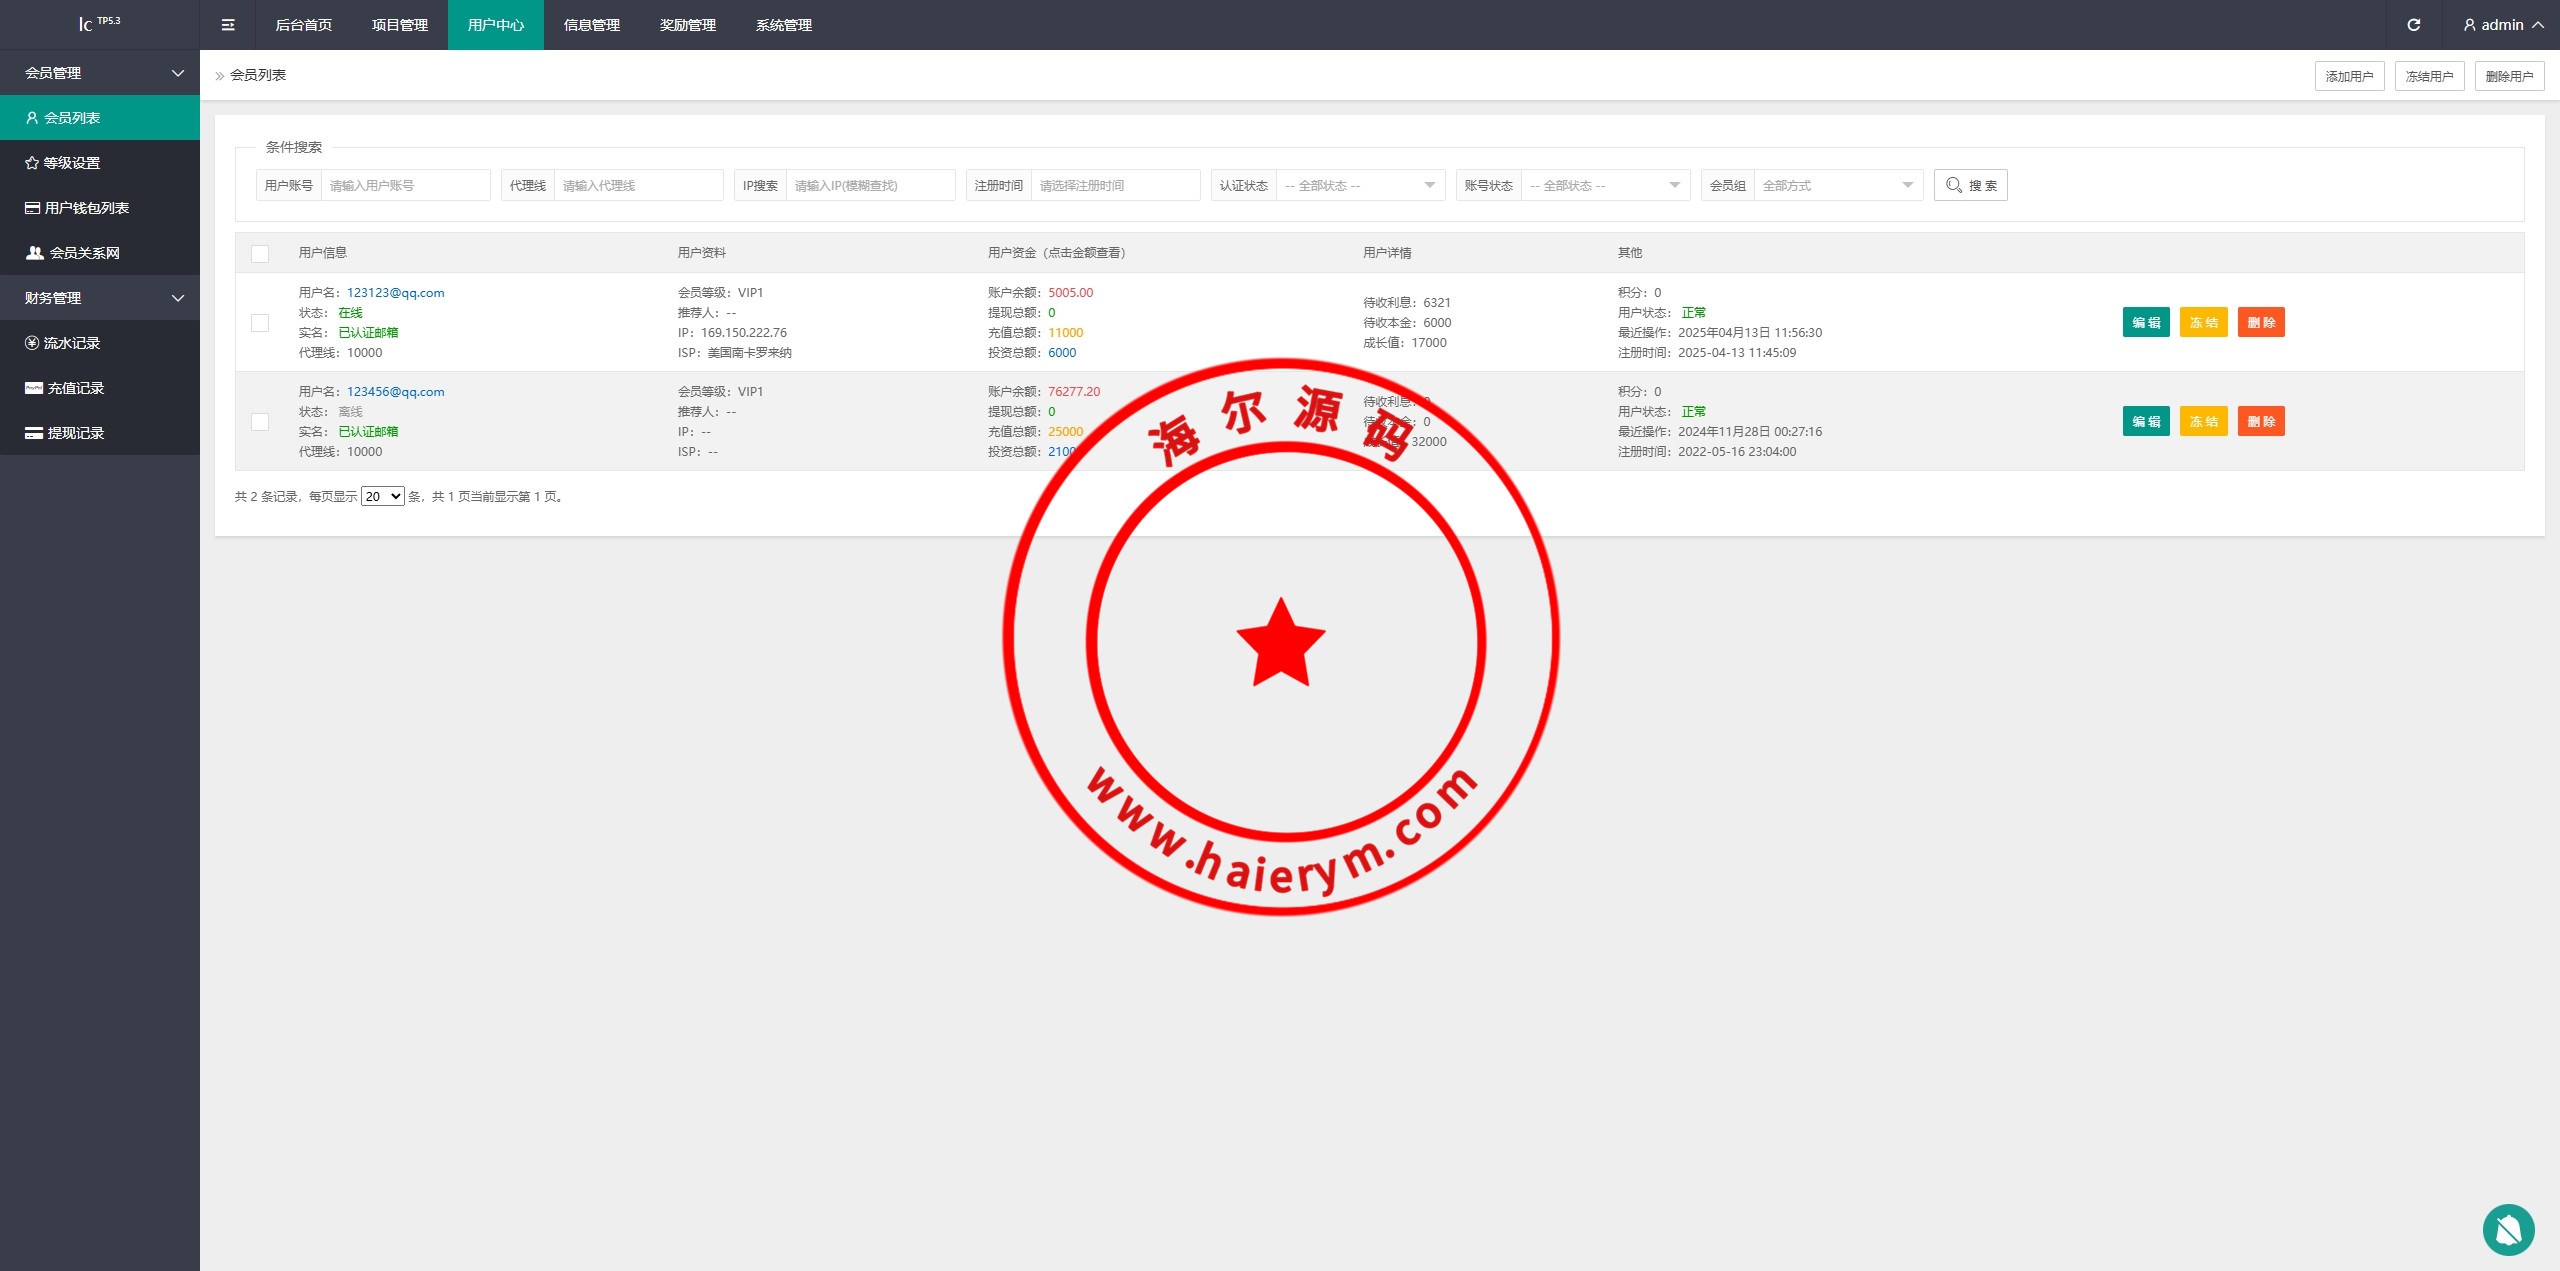Switch to 项目管理 top menu

point(399,25)
